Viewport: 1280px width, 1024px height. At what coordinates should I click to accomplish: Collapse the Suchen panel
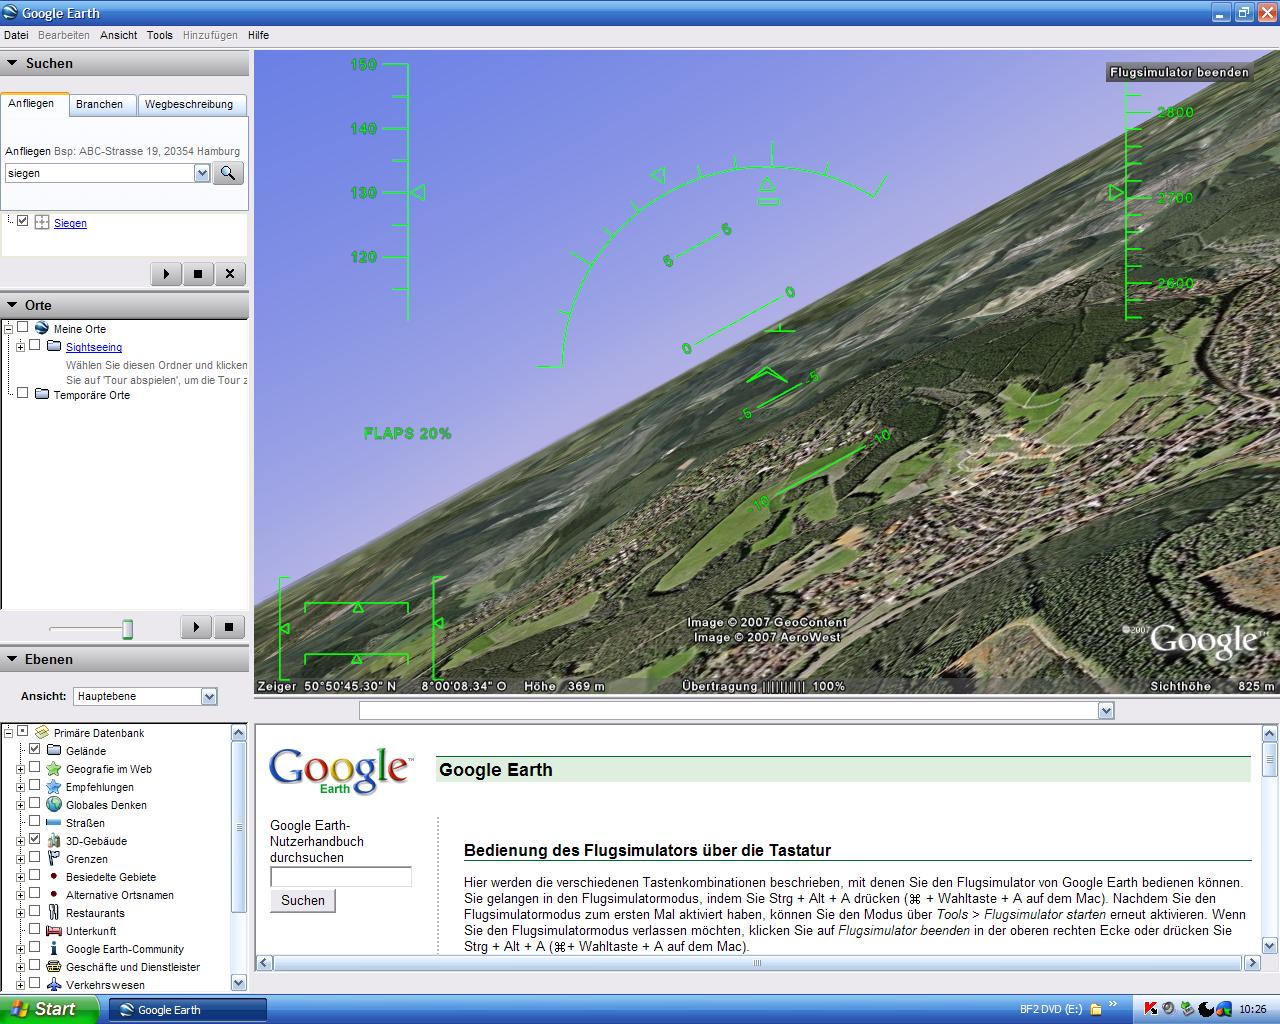13,63
